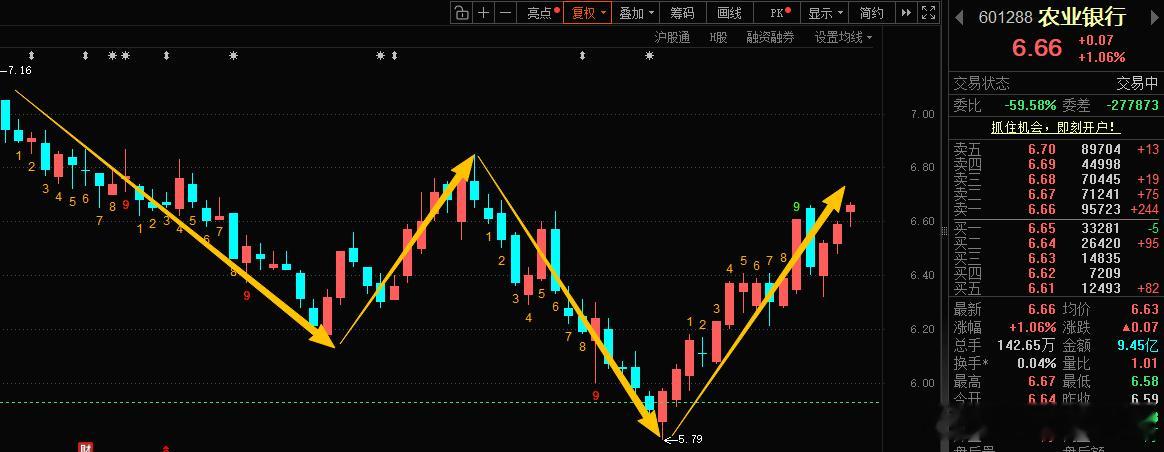
Task: Select the 卖三 6.68 order row
Action: (x=1056, y=179)
